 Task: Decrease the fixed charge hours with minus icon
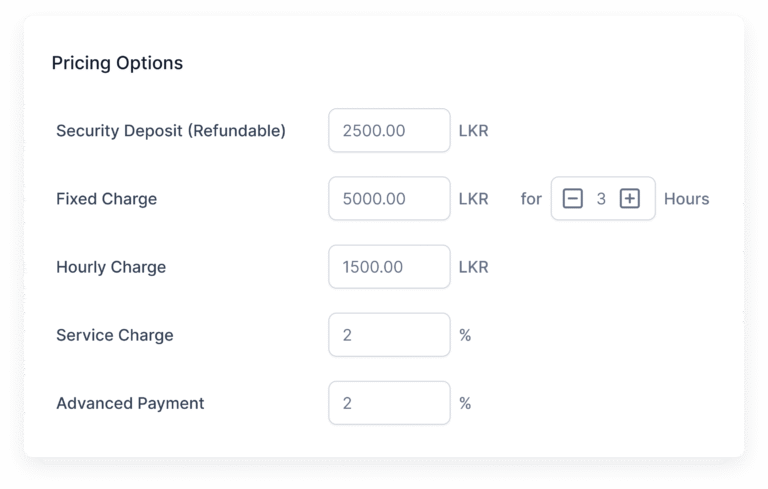pyautogui.click(x=573, y=199)
